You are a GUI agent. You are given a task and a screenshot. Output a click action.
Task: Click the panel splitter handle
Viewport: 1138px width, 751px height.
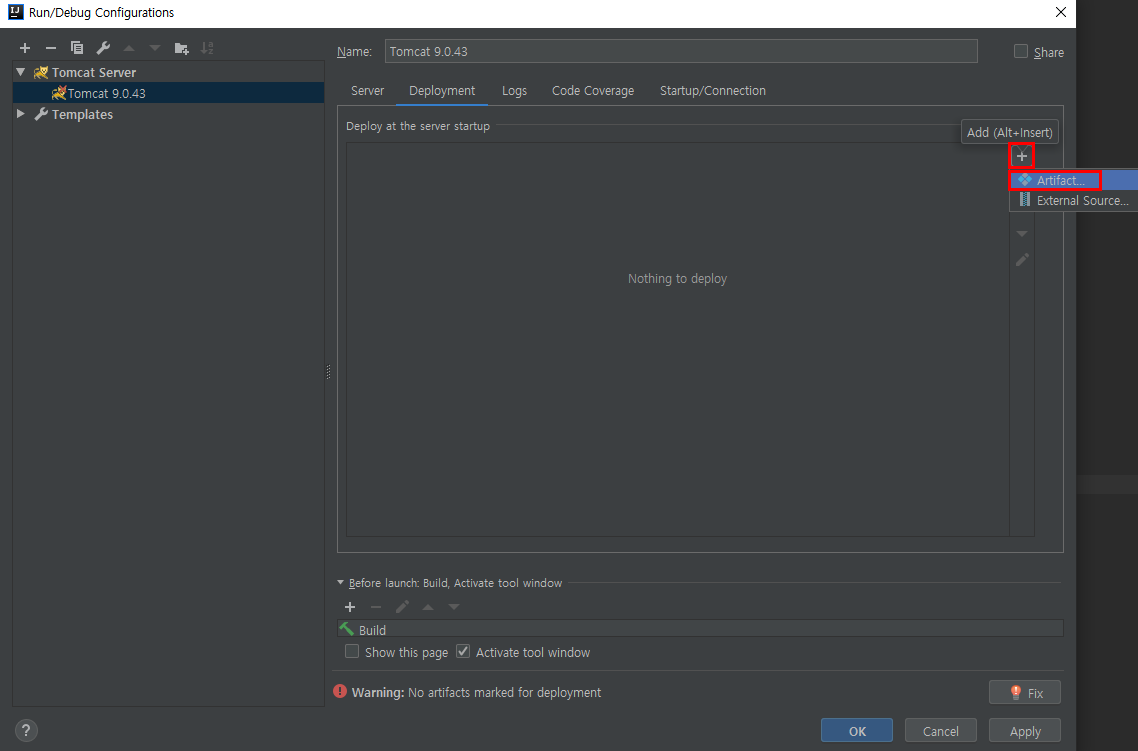point(329,372)
